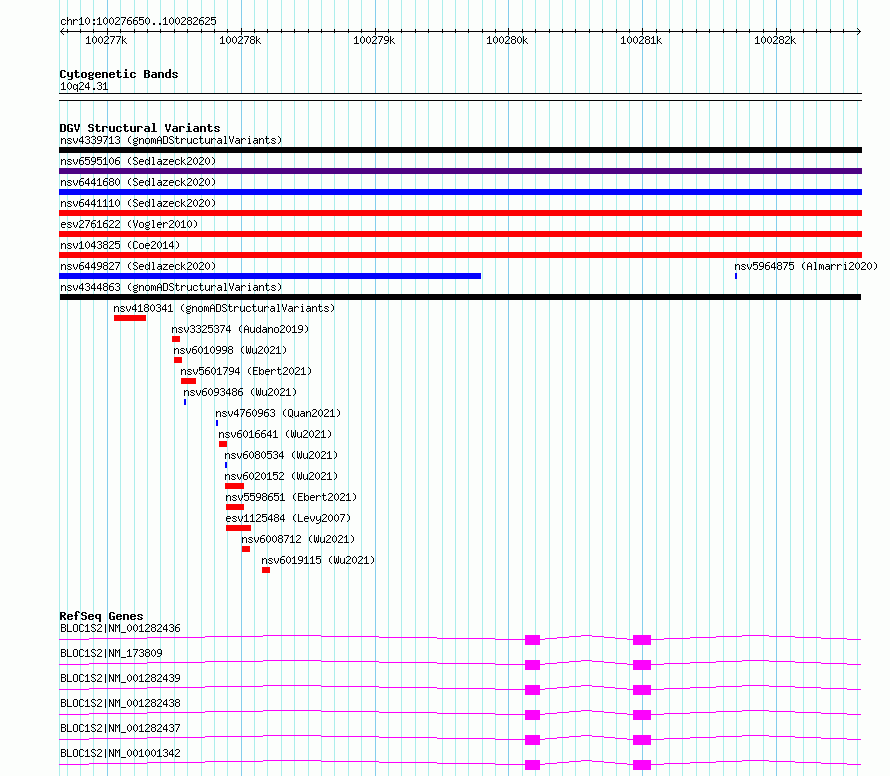Open nsv6080534 (Wu2021) label
Image resolution: width=890 pixels, height=776 pixels.
coord(281,455)
